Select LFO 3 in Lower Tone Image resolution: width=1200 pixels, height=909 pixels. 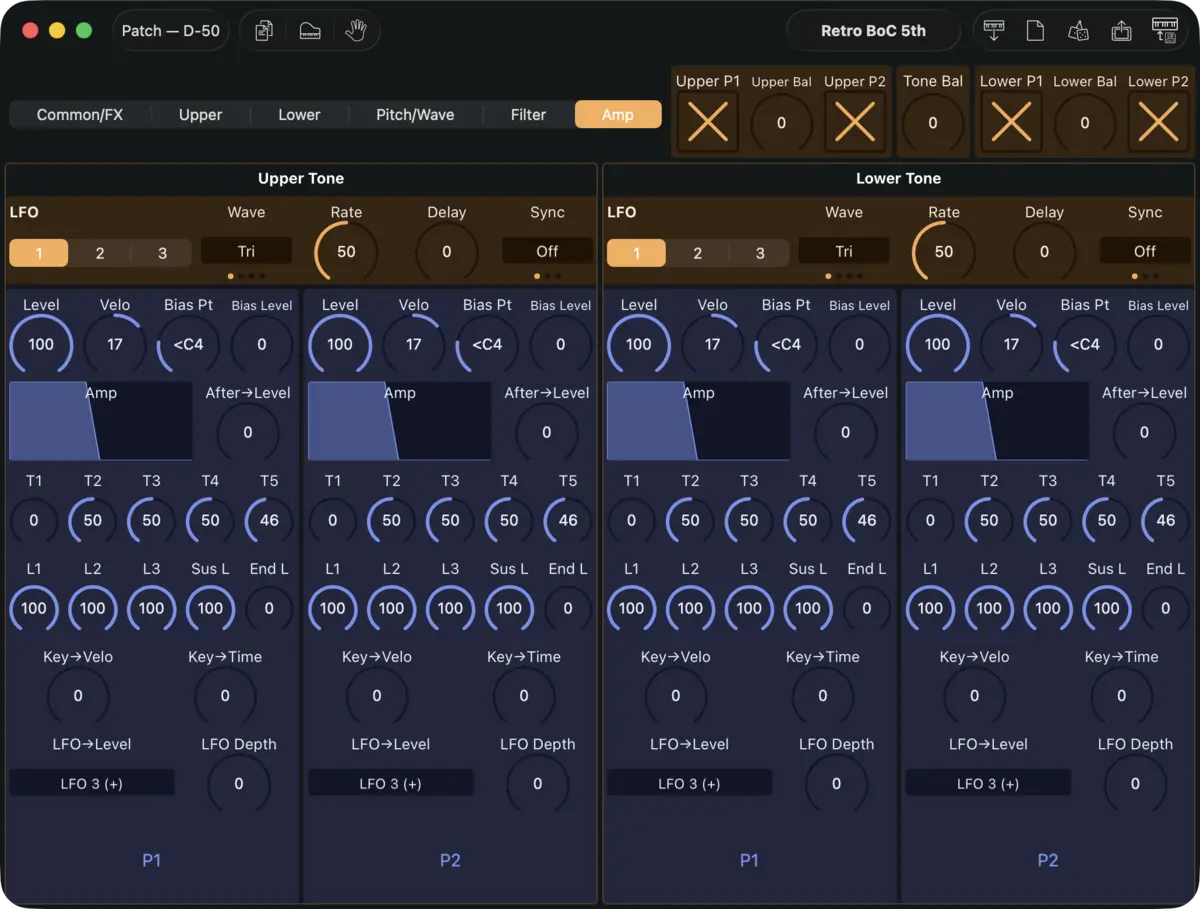pyautogui.click(x=760, y=253)
